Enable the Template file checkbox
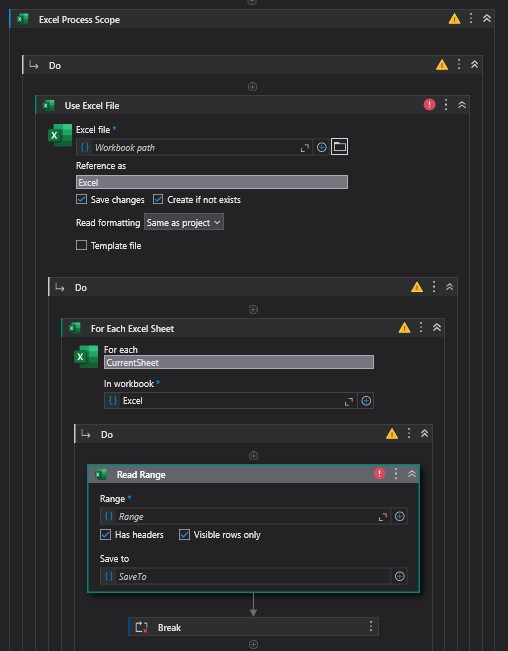The image size is (508, 651). (81, 245)
